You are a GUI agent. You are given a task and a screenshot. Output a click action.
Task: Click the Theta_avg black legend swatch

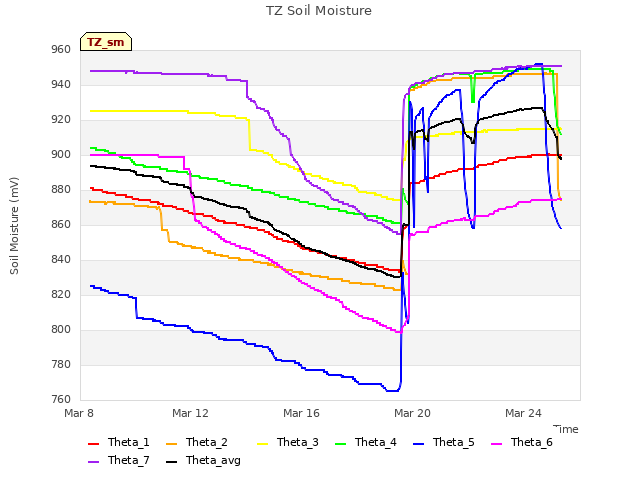point(171,462)
